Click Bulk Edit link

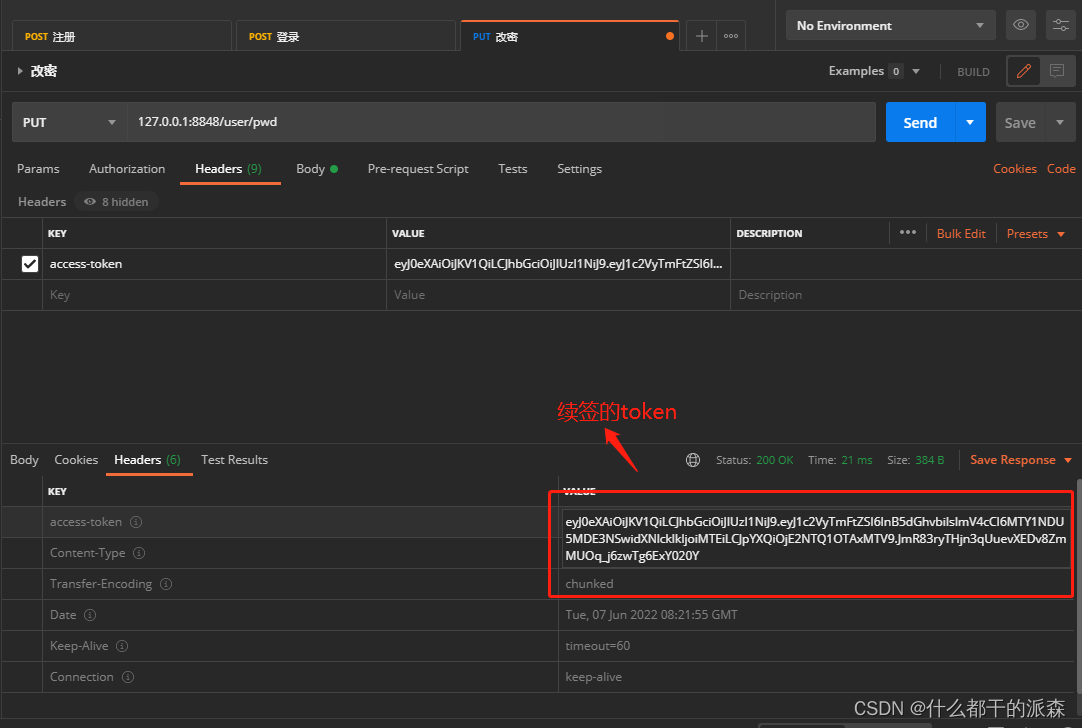point(961,234)
